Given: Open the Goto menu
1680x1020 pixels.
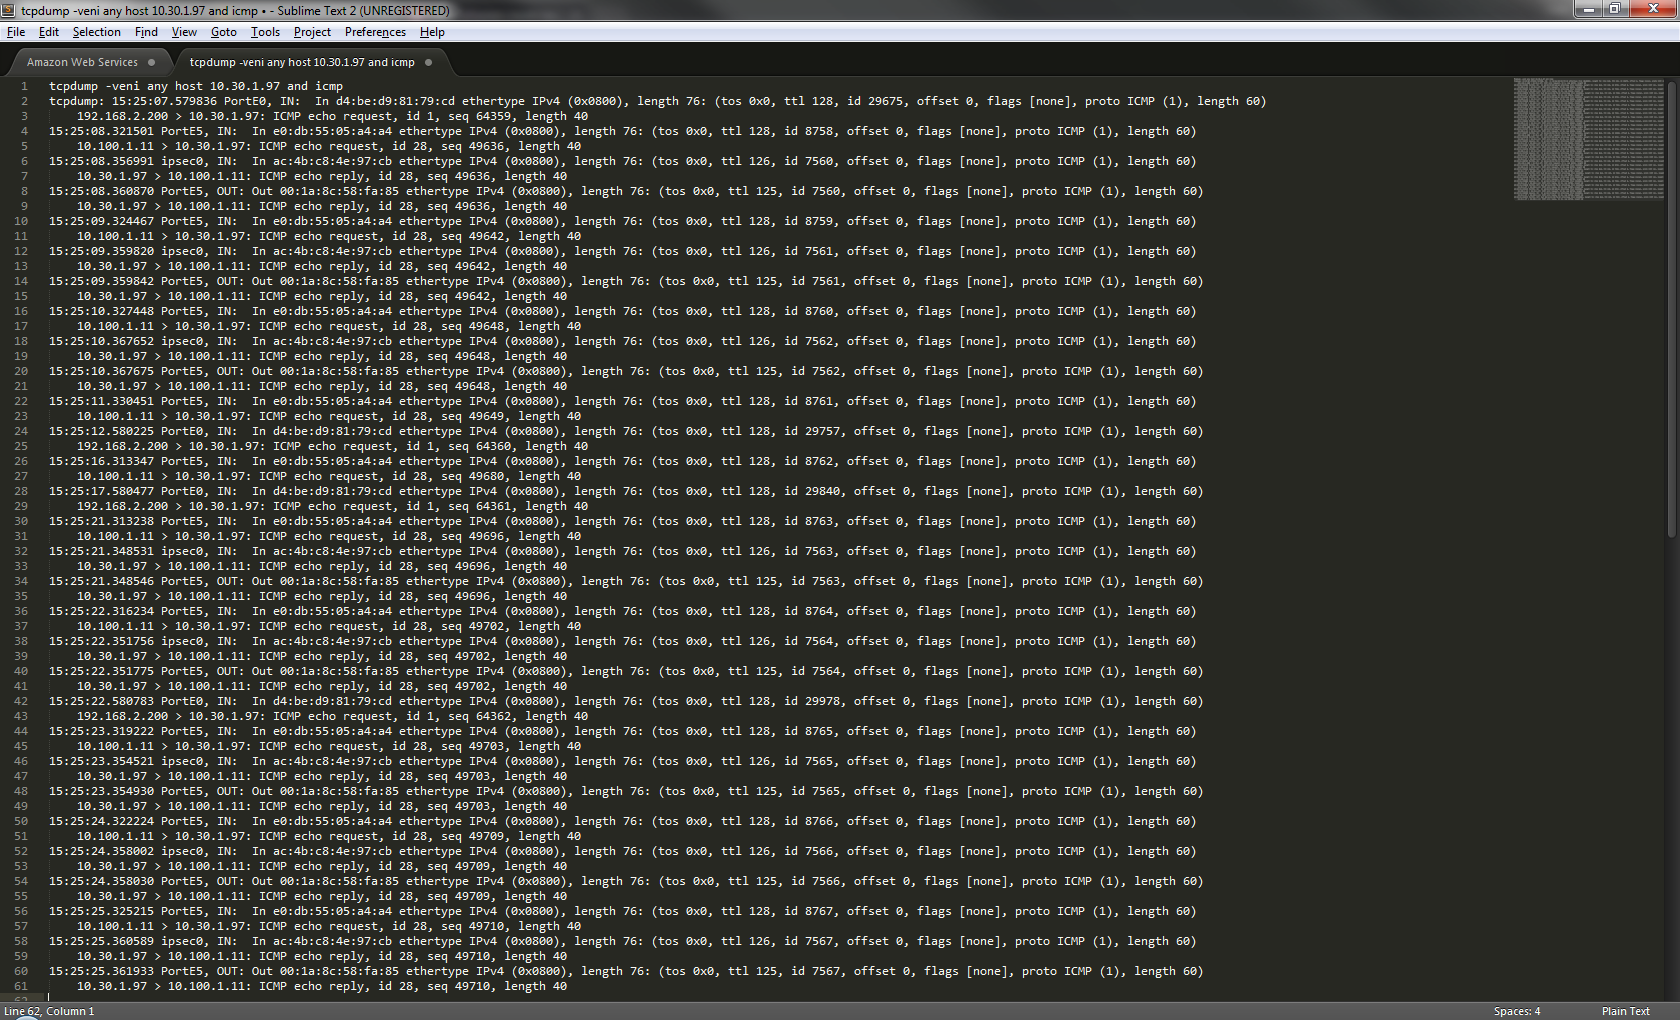Looking at the screenshot, I should (x=223, y=32).
